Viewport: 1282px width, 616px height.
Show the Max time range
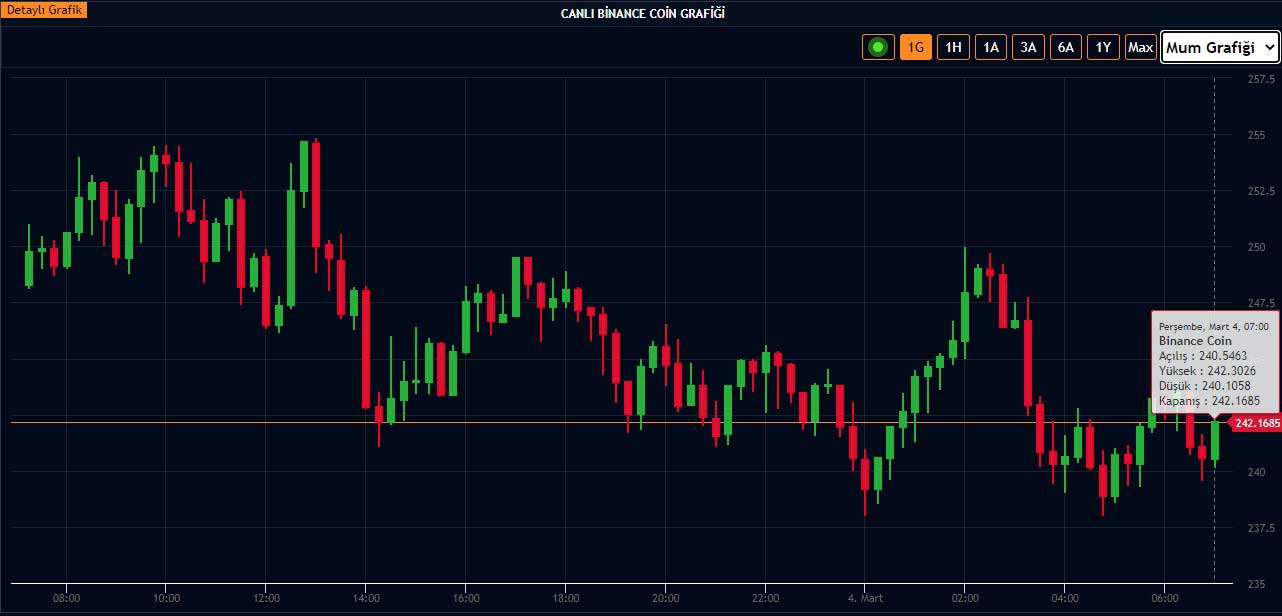tap(1140, 47)
